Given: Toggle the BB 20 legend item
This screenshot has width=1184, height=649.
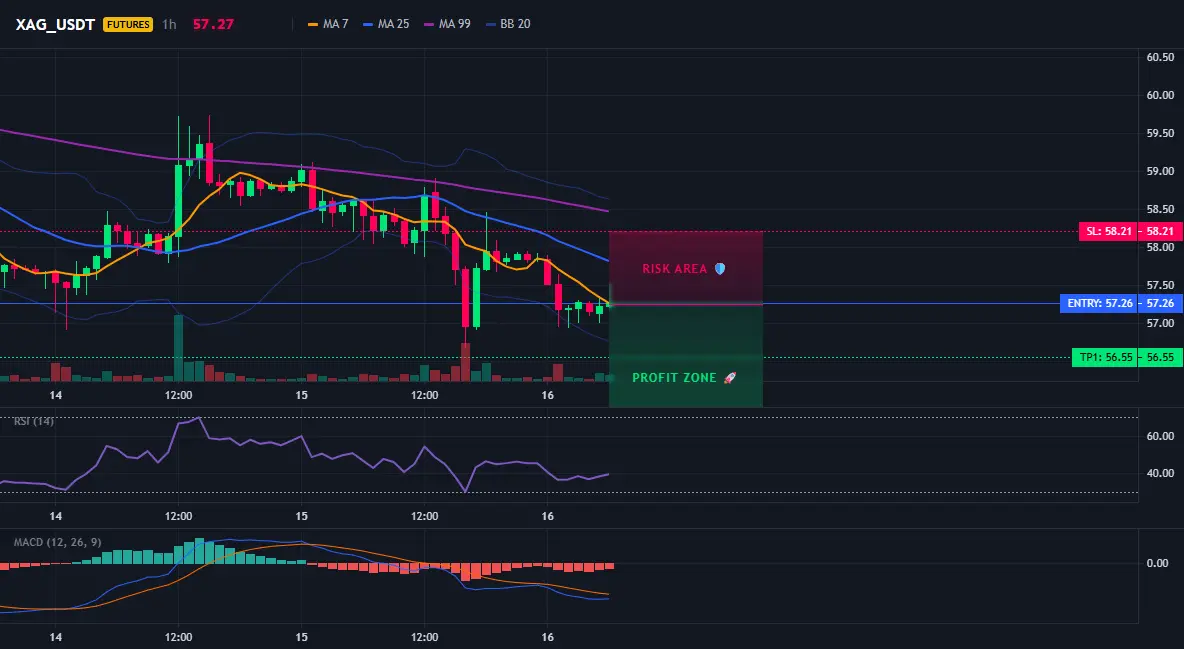Looking at the screenshot, I should [x=508, y=24].
